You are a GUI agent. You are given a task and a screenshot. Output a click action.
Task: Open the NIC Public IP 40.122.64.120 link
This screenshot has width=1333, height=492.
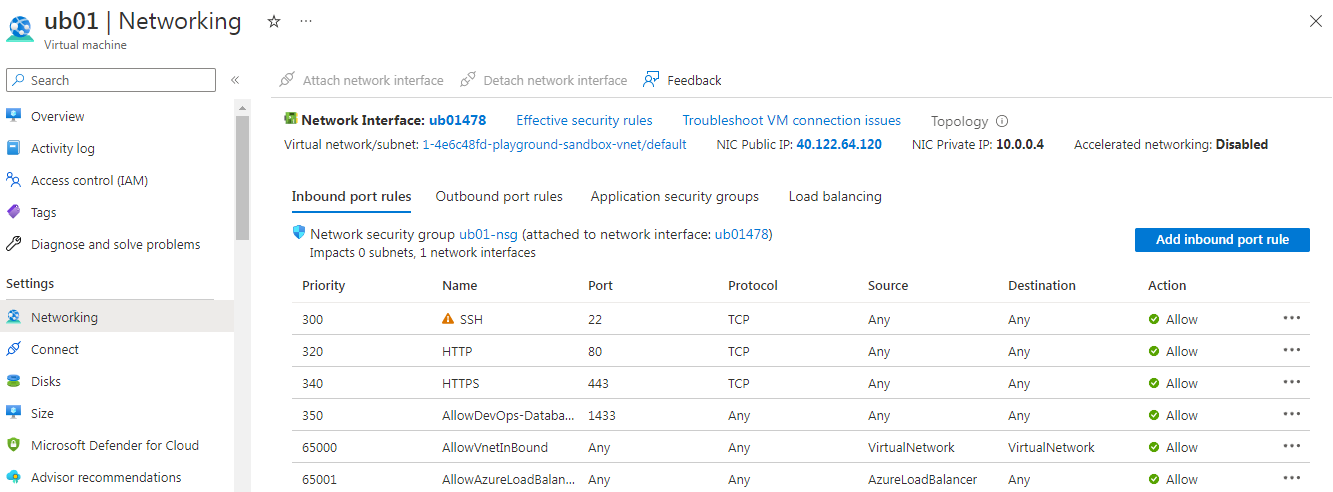(839, 144)
